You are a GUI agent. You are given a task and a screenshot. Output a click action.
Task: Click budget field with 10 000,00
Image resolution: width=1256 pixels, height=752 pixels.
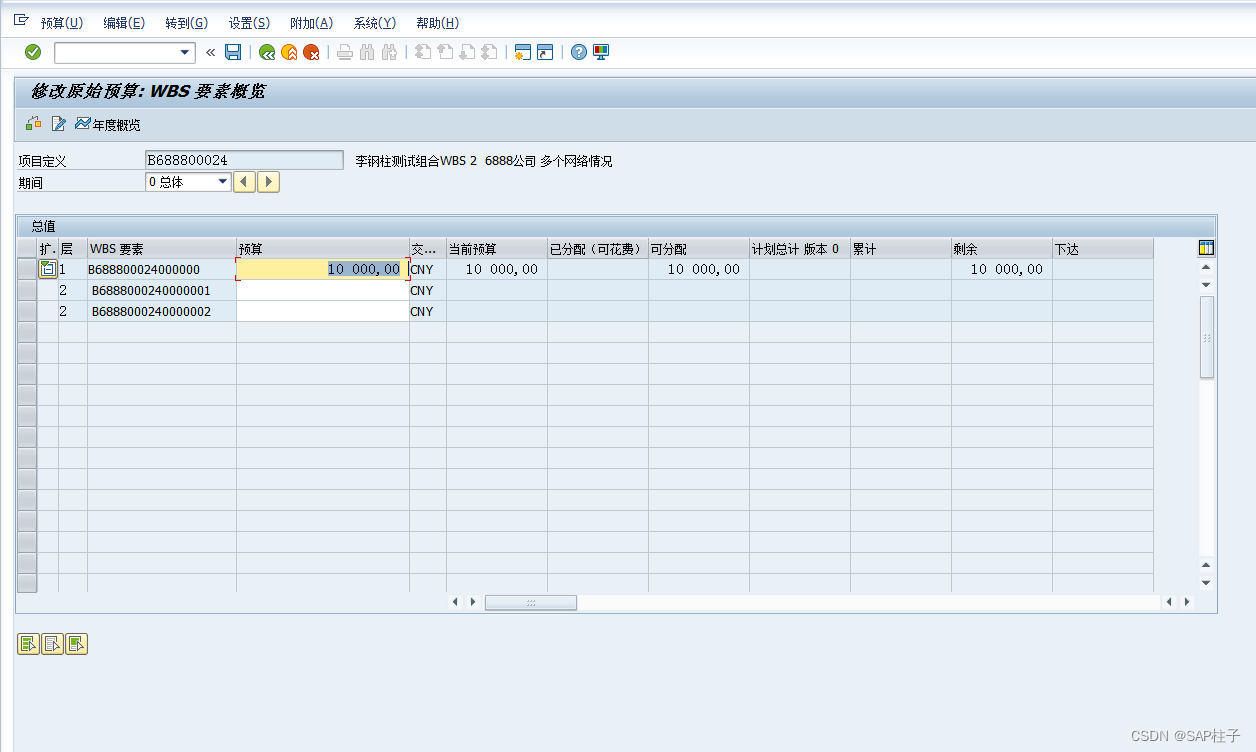[x=322, y=269]
